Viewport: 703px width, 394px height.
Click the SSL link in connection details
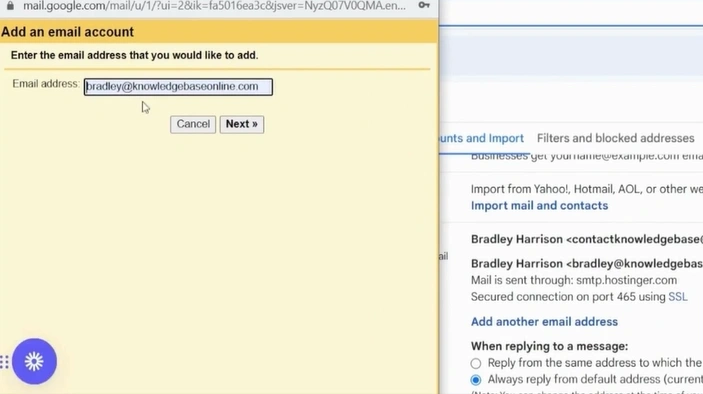(677, 297)
